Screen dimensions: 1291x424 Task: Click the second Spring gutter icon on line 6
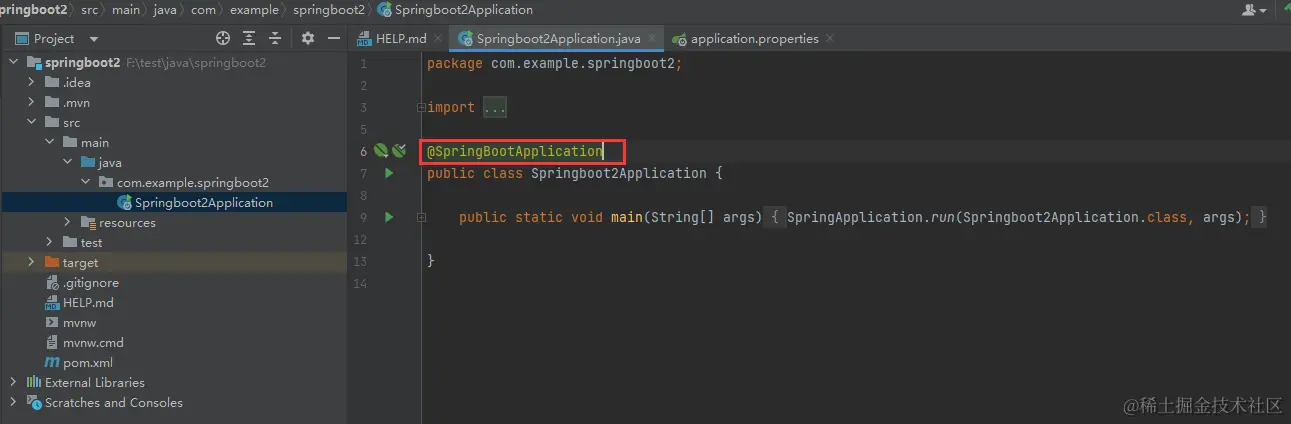pyautogui.click(x=399, y=151)
